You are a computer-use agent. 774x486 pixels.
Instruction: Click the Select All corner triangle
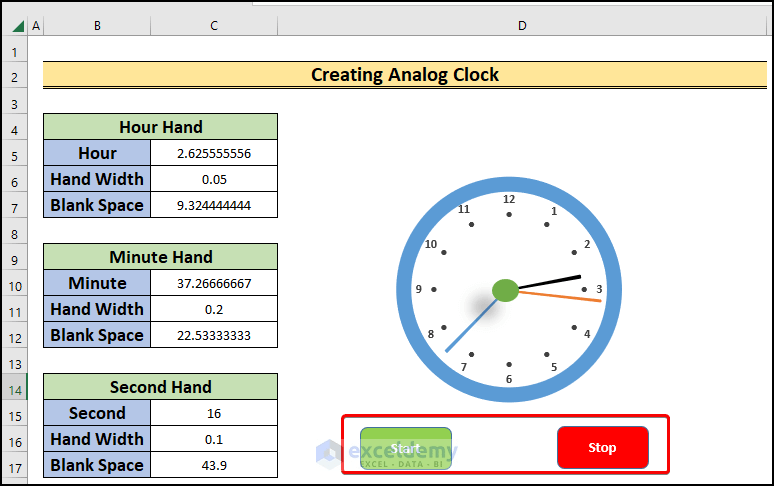tap(18, 26)
